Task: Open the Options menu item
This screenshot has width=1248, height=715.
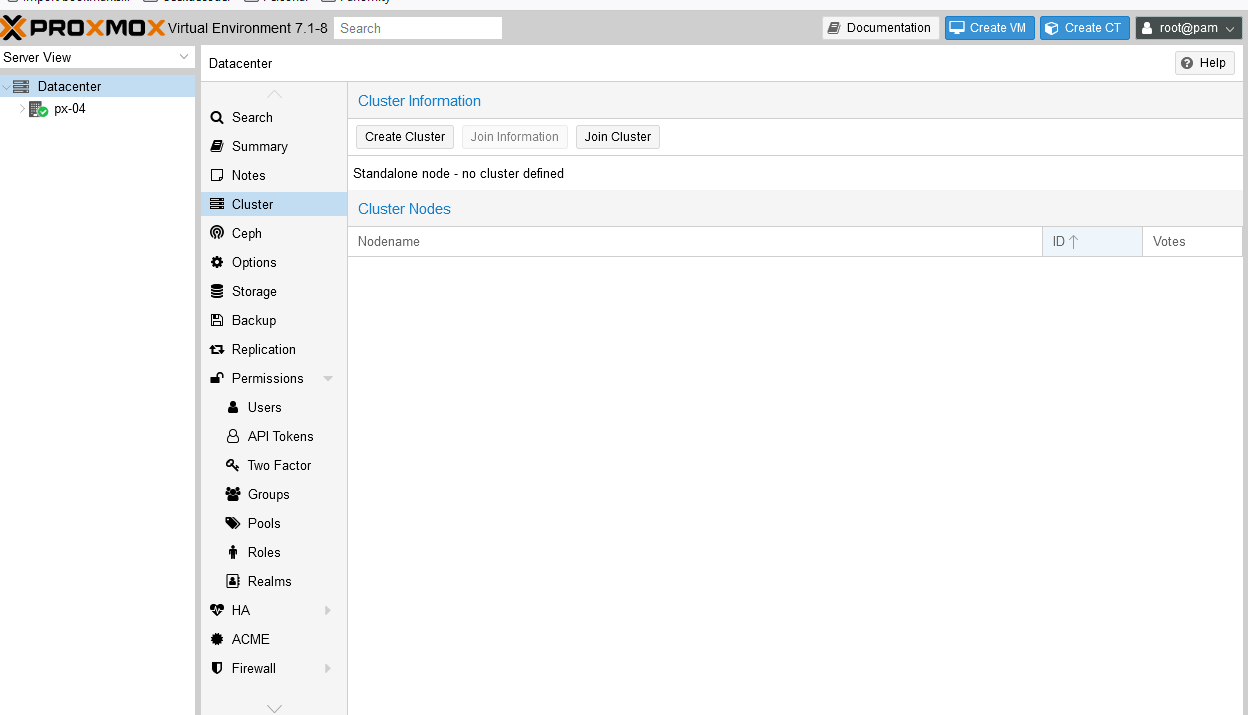Action: (x=254, y=262)
